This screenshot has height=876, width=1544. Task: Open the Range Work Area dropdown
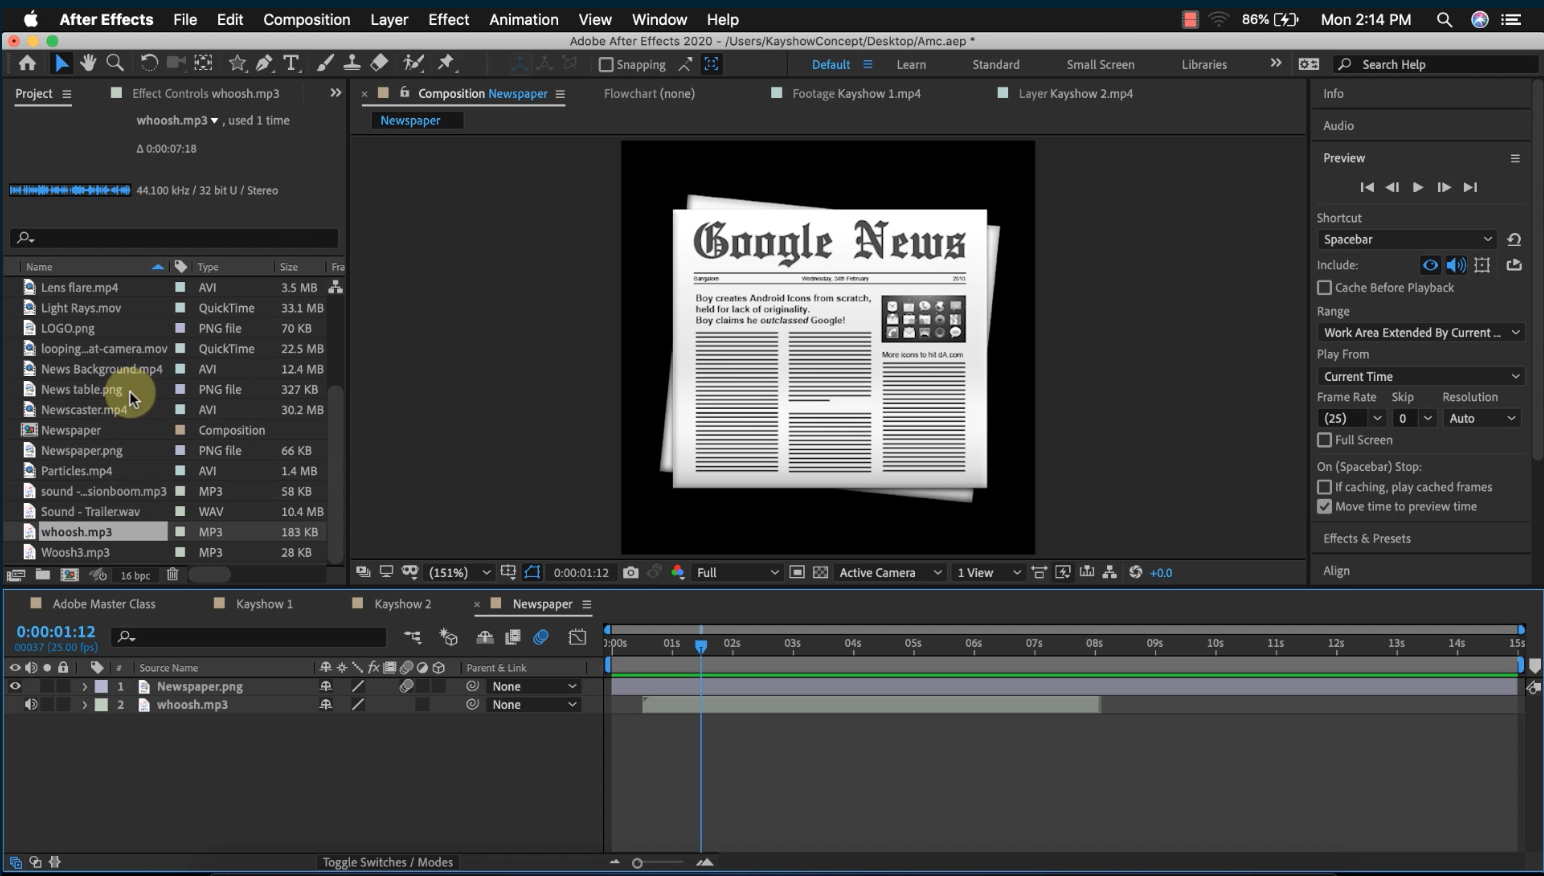tap(1420, 332)
